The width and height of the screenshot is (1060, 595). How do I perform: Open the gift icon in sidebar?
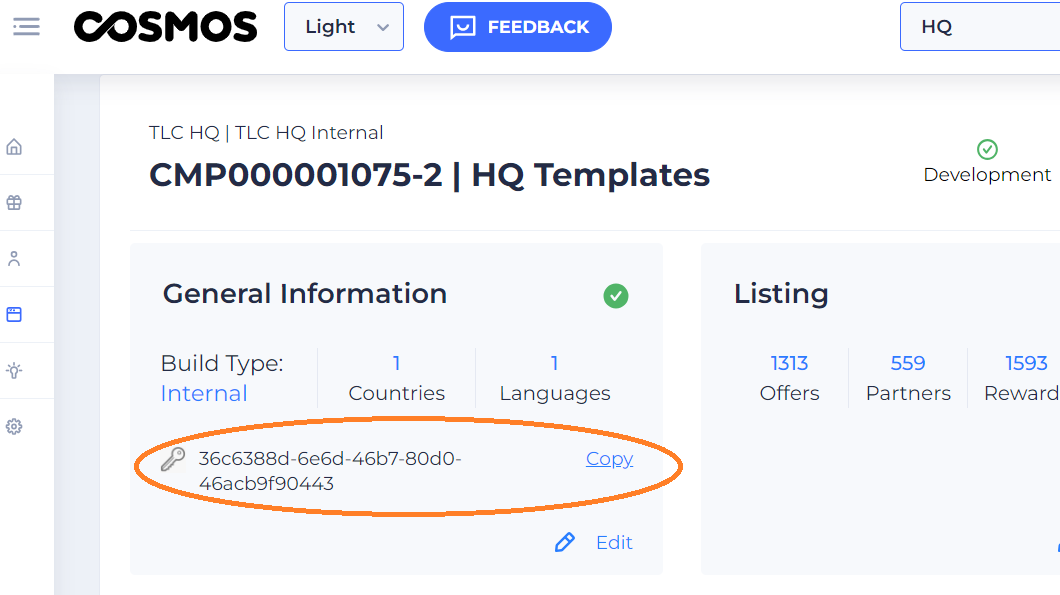[x=14, y=203]
